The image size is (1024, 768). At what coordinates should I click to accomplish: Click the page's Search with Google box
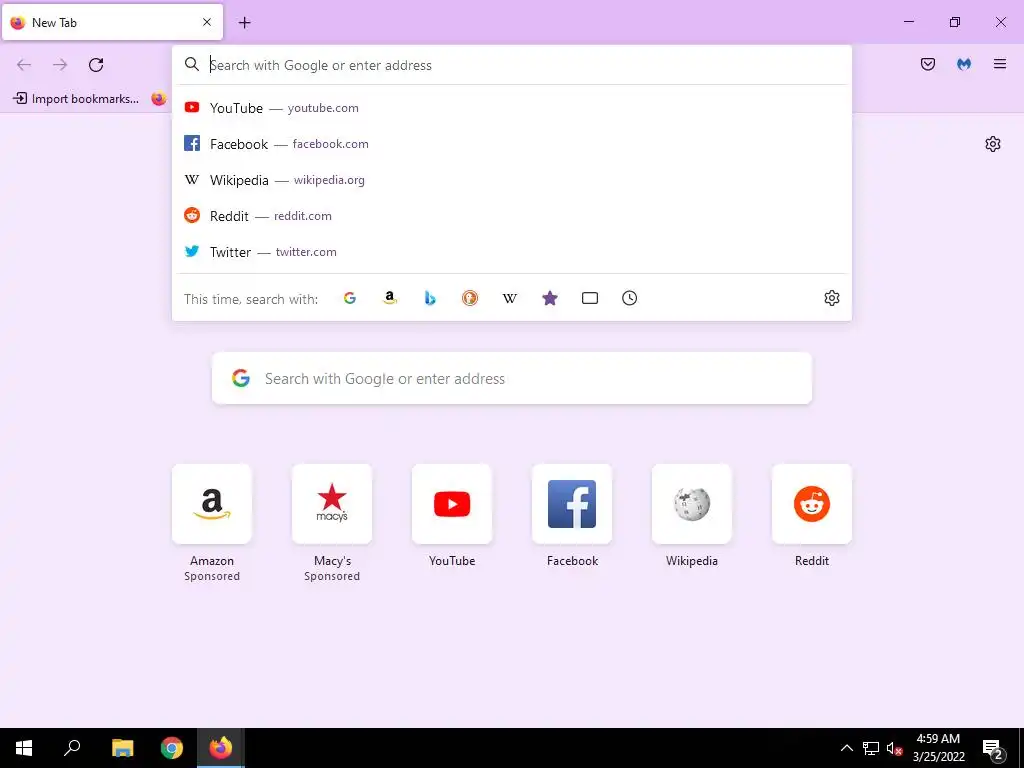[x=512, y=378]
